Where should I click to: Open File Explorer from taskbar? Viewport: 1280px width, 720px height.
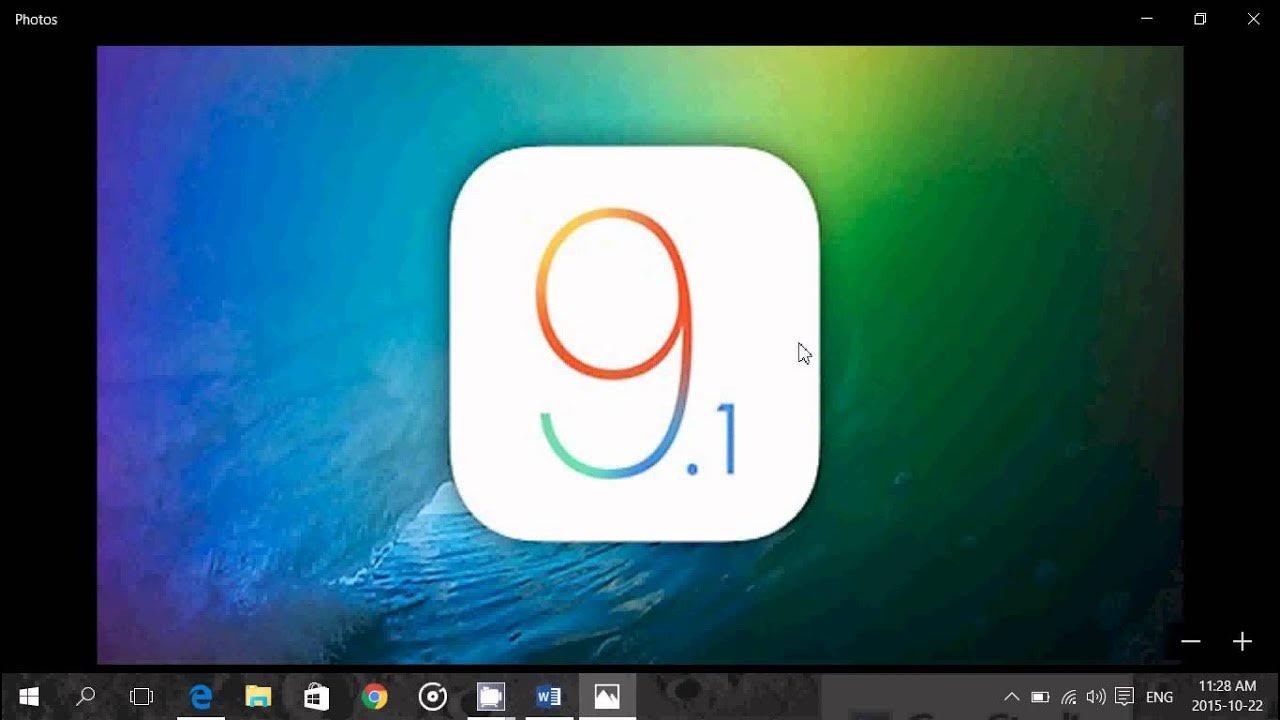(259, 697)
